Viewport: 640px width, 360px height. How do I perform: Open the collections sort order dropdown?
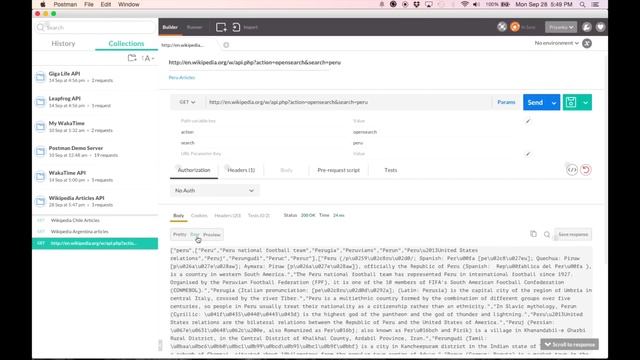[148, 58]
